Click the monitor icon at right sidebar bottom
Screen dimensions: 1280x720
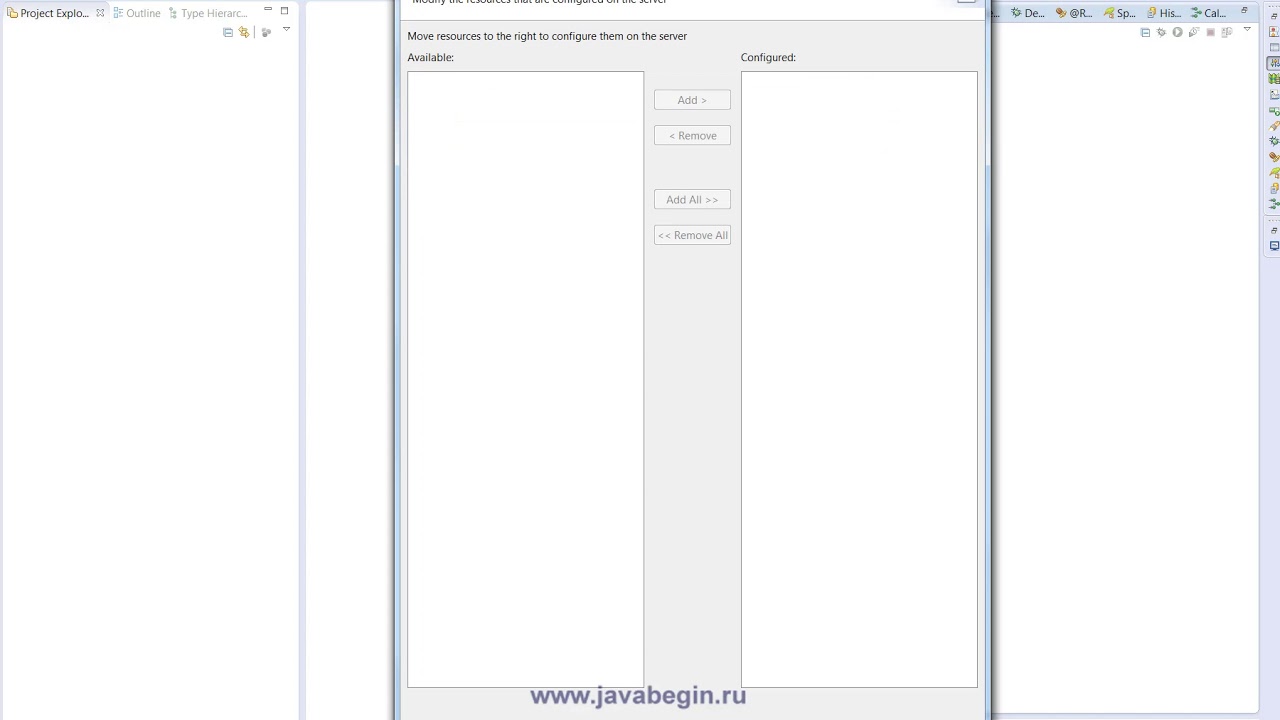pyautogui.click(x=1274, y=245)
